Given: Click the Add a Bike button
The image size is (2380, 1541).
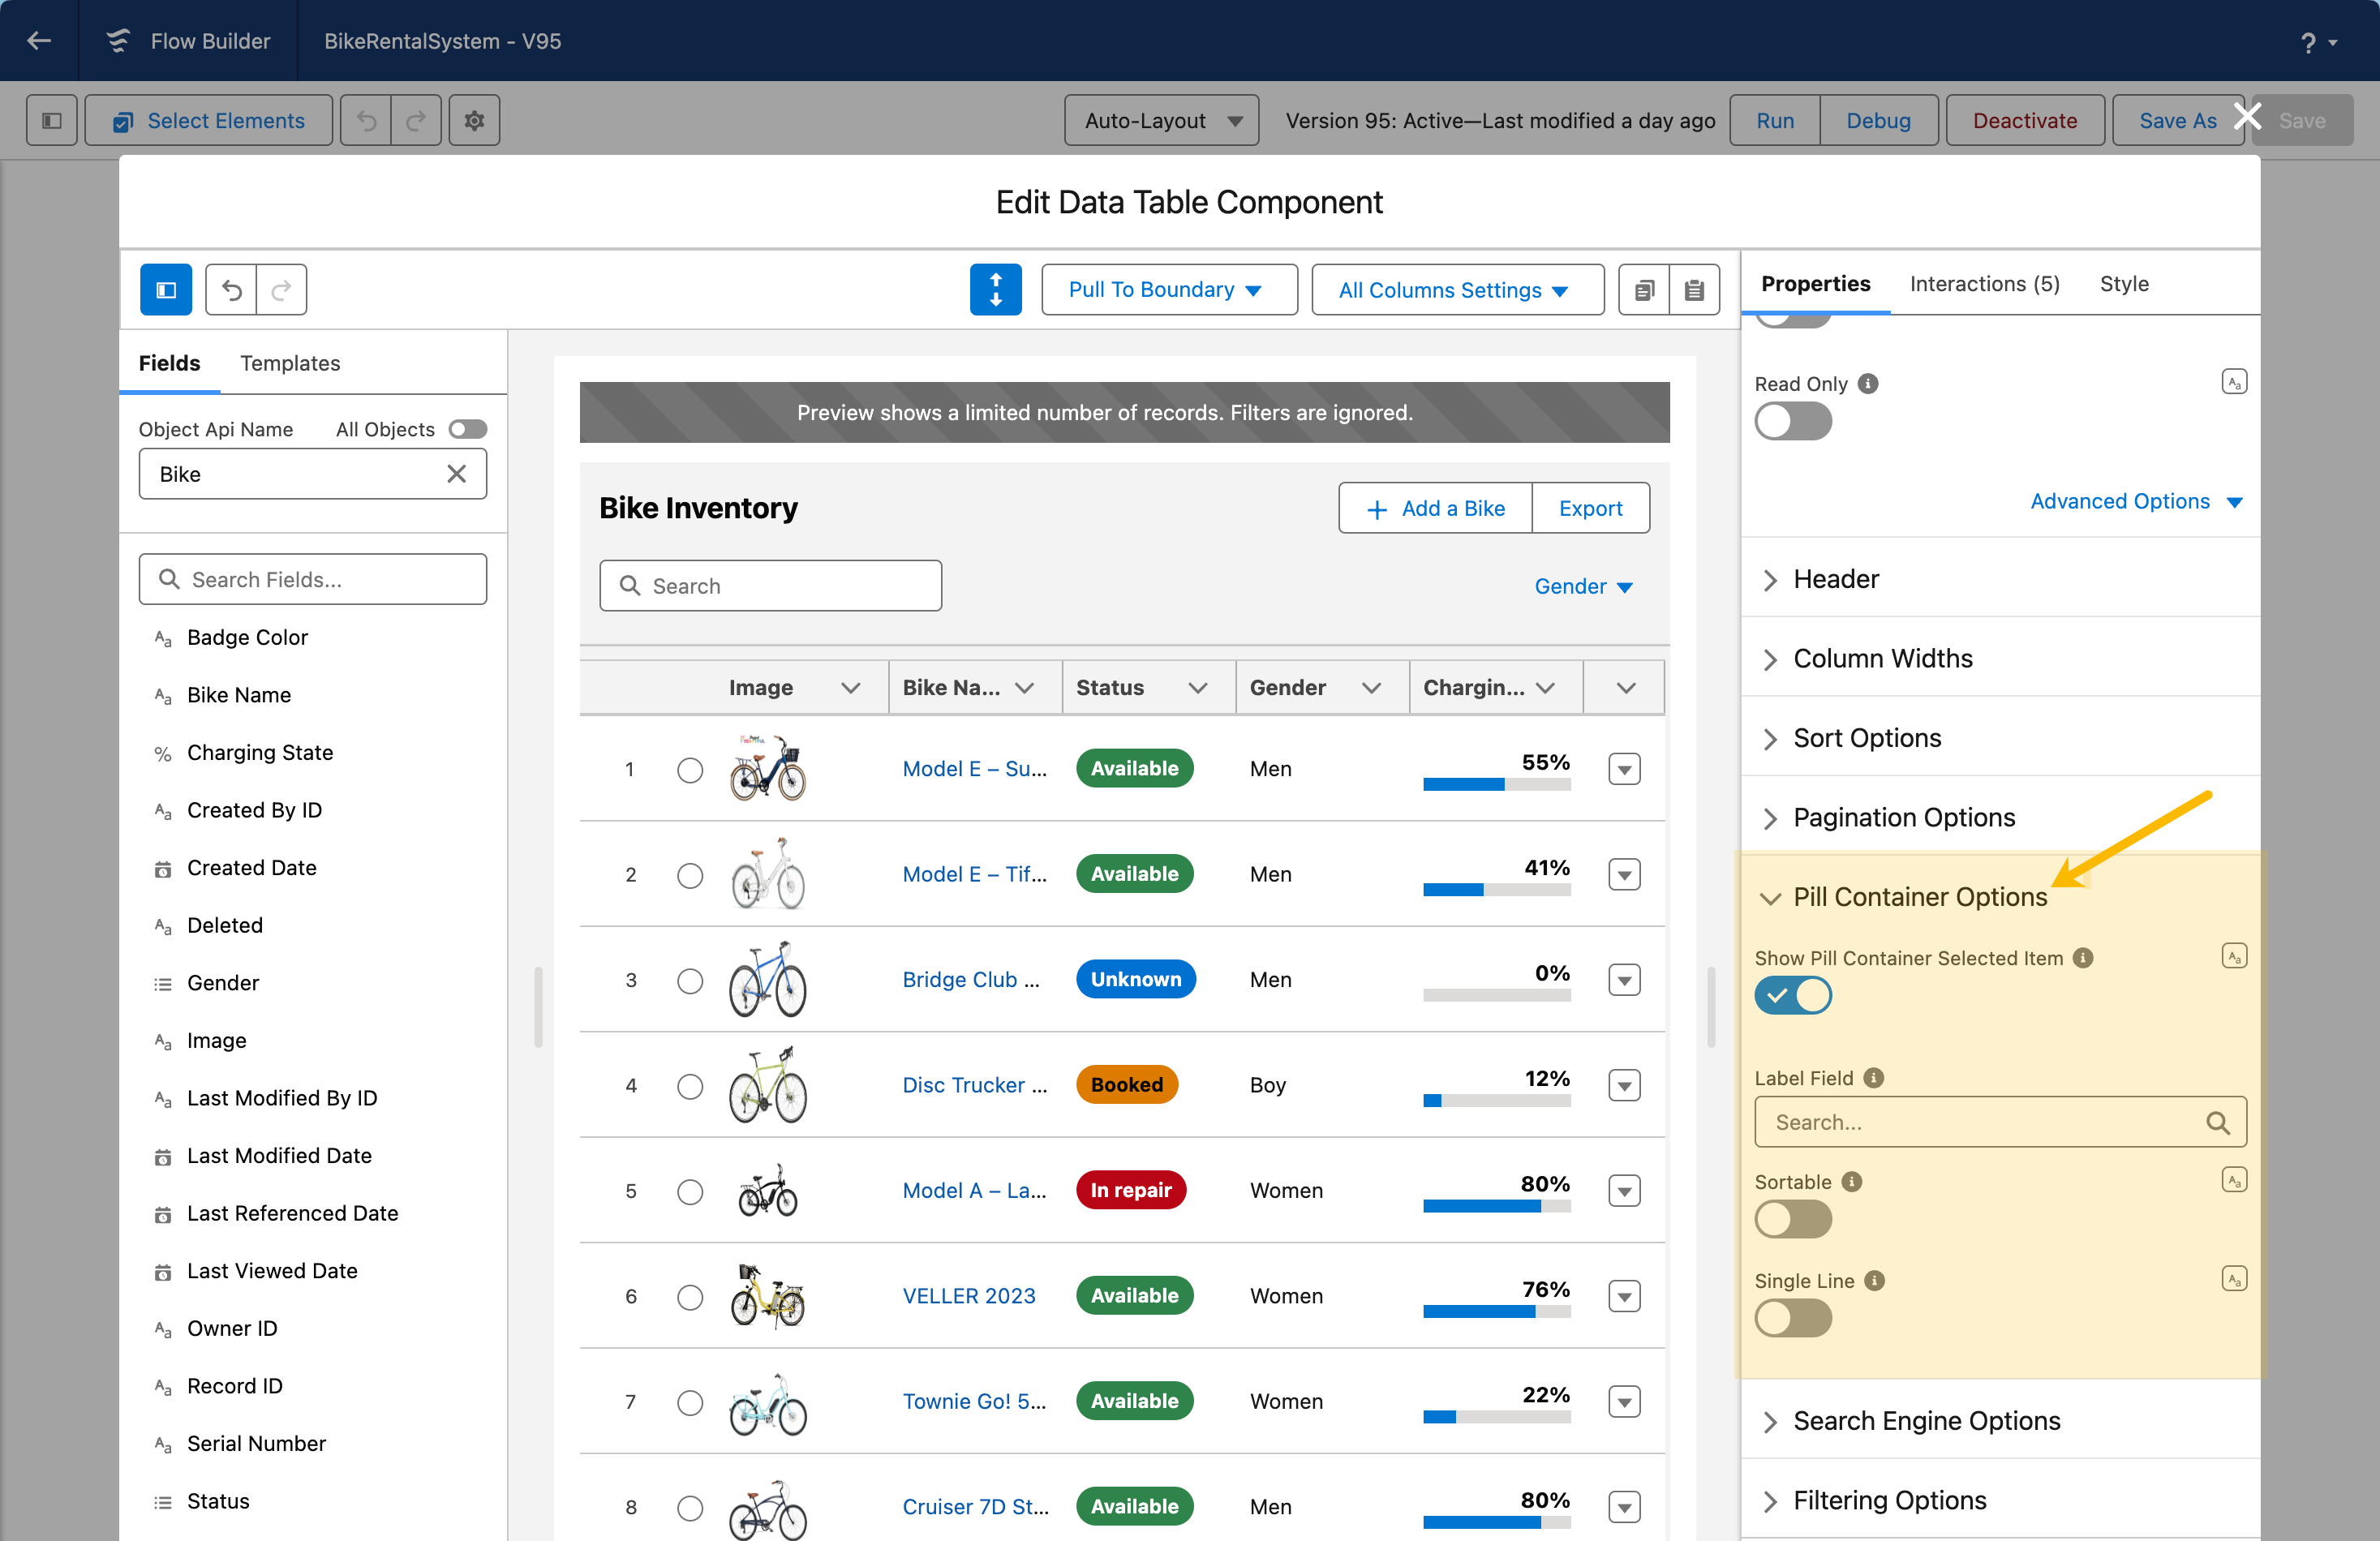Looking at the screenshot, I should pyautogui.click(x=1436, y=509).
